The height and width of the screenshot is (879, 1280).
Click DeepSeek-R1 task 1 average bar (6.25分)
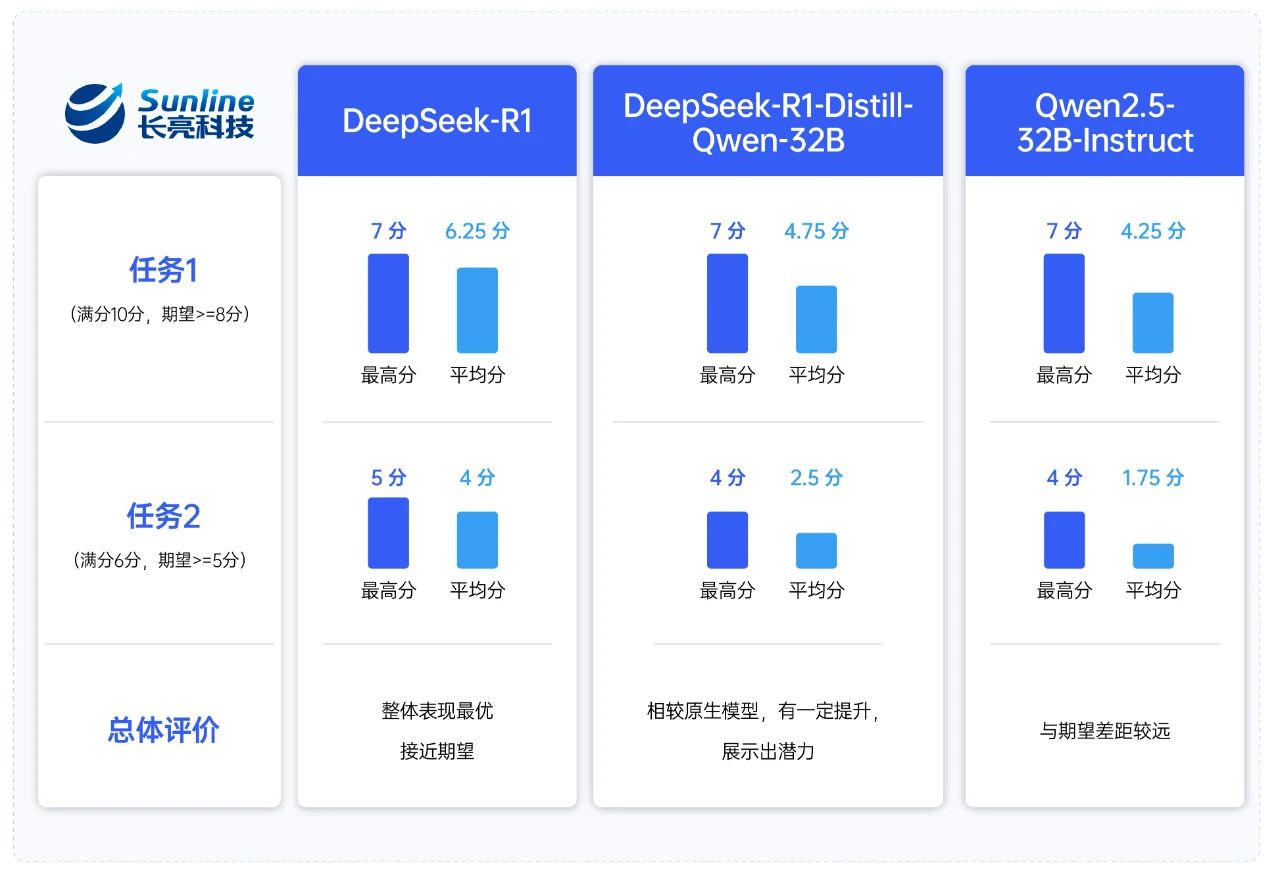[x=477, y=310]
